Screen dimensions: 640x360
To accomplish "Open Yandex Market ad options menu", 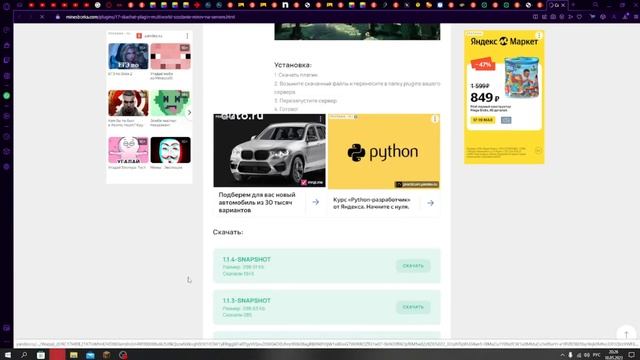I will [x=539, y=36].
